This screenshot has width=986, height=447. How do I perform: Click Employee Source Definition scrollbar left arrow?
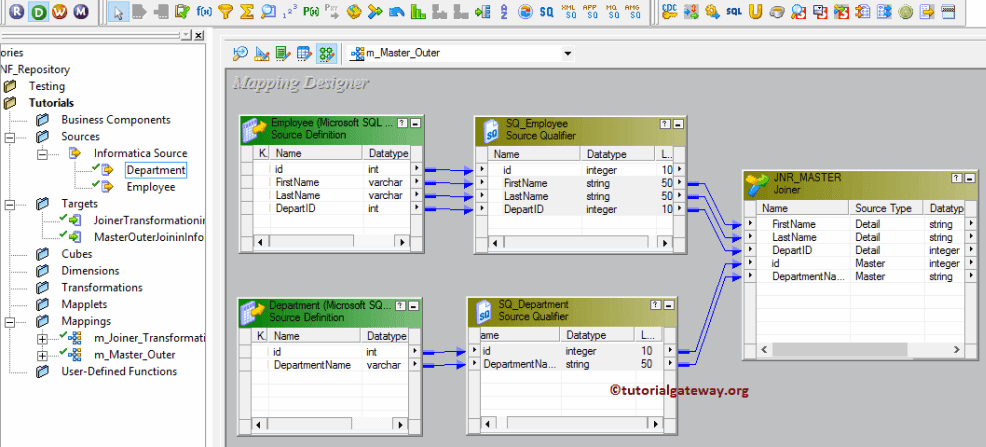tap(259, 241)
